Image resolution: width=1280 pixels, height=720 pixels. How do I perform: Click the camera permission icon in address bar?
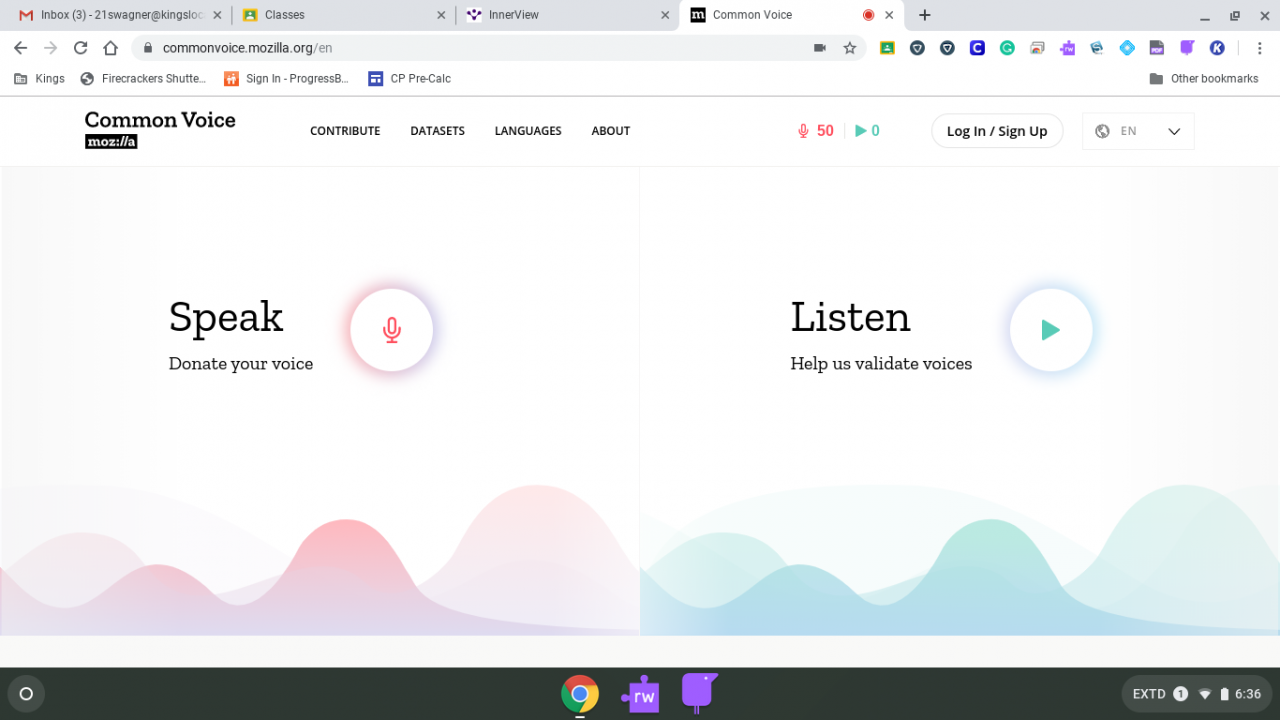(820, 48)
